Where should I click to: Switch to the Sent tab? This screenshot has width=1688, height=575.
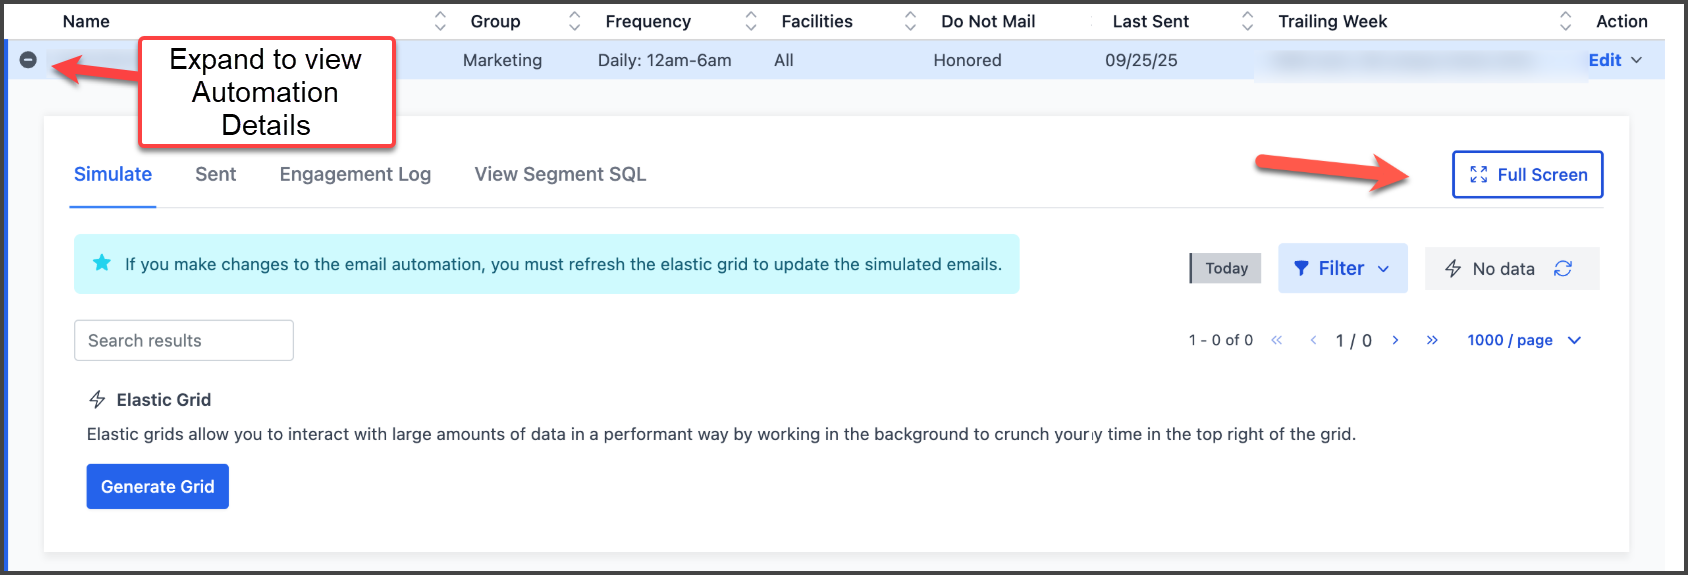point(215,174)
